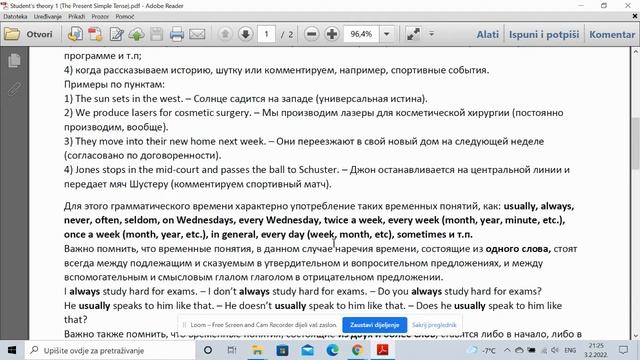Click the weather -7°C widget

point(482,350)
